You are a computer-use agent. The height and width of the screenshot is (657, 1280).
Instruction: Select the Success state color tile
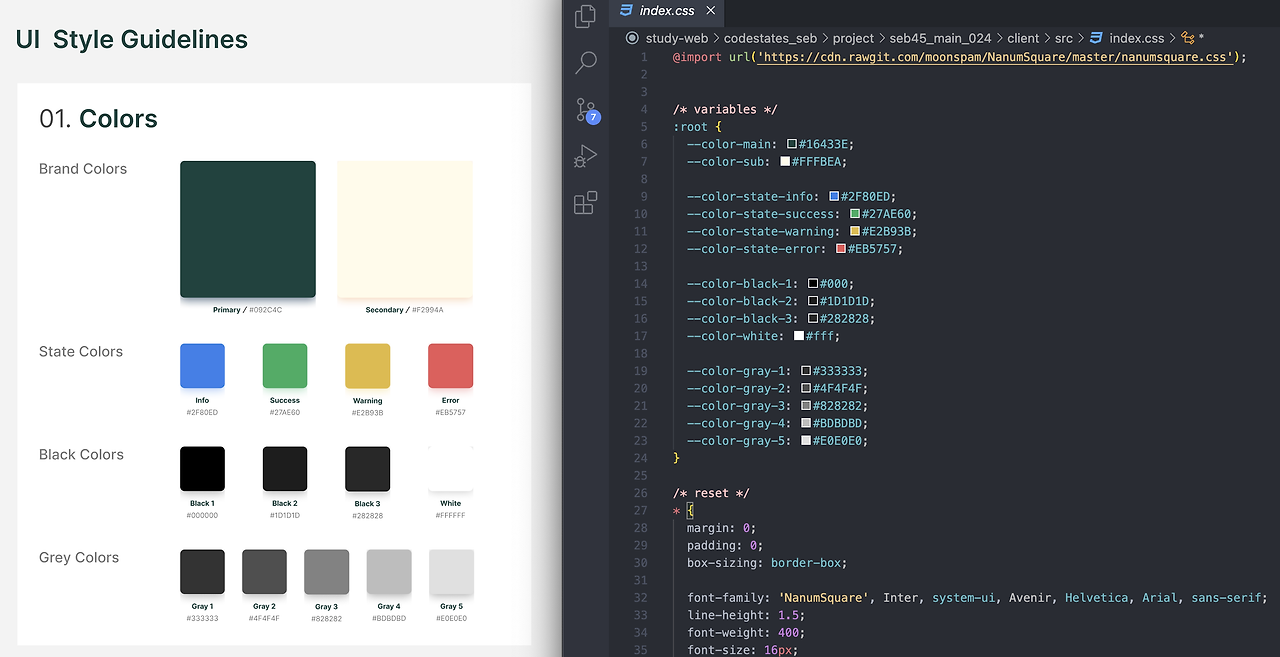[x=285, y=366]
